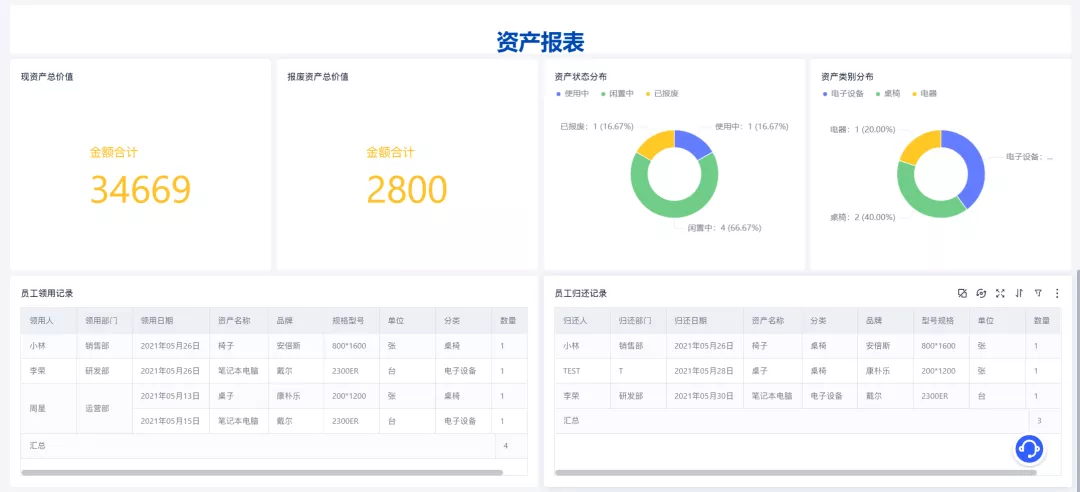The width and height of the screenshot is (1080, 492).
Task: Click the 桌椅: 2 (40.00%) pie label
Action: (862, 217)
